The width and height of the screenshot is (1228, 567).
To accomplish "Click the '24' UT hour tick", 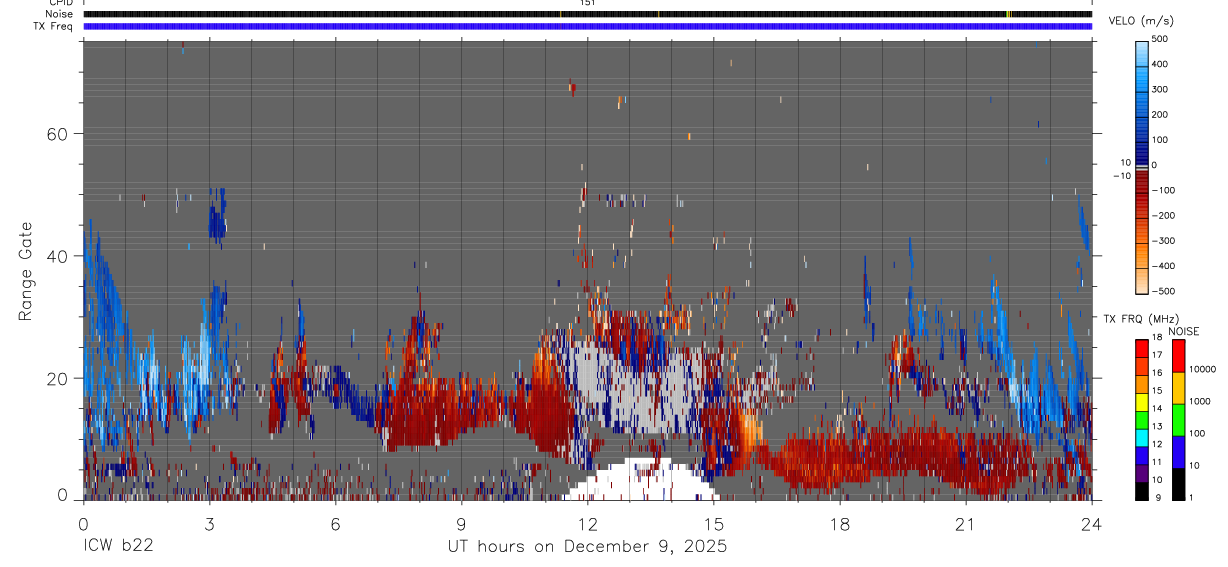I will pyautogui.click(x=1092, y=523).
